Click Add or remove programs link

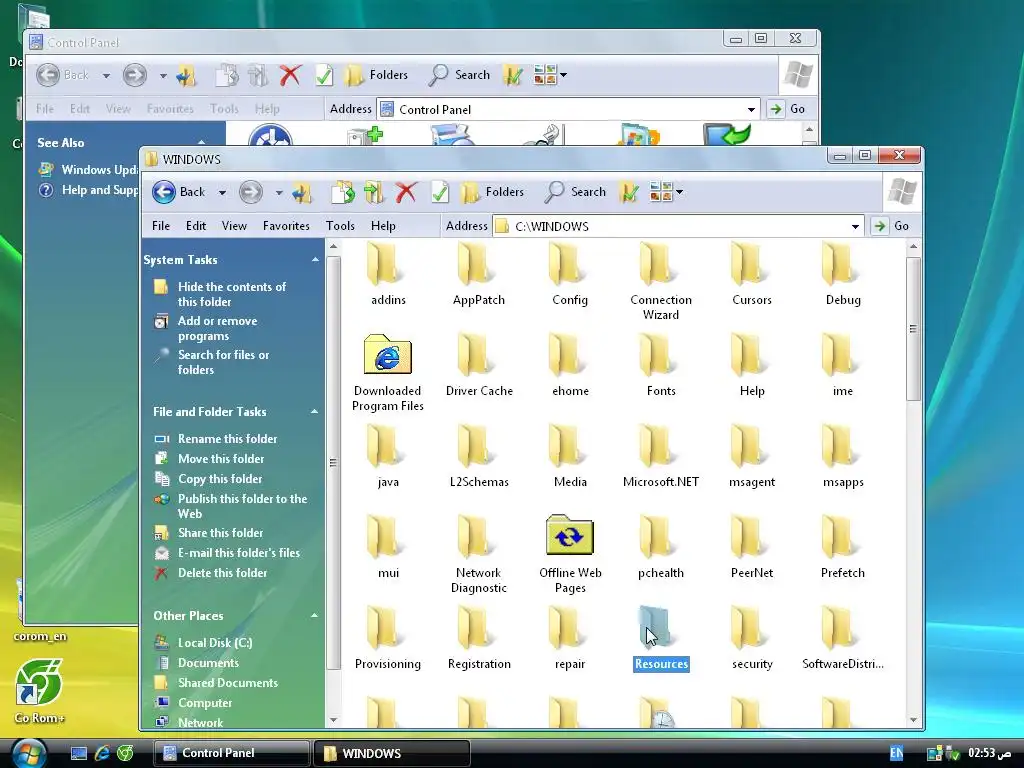pos(217,328)
